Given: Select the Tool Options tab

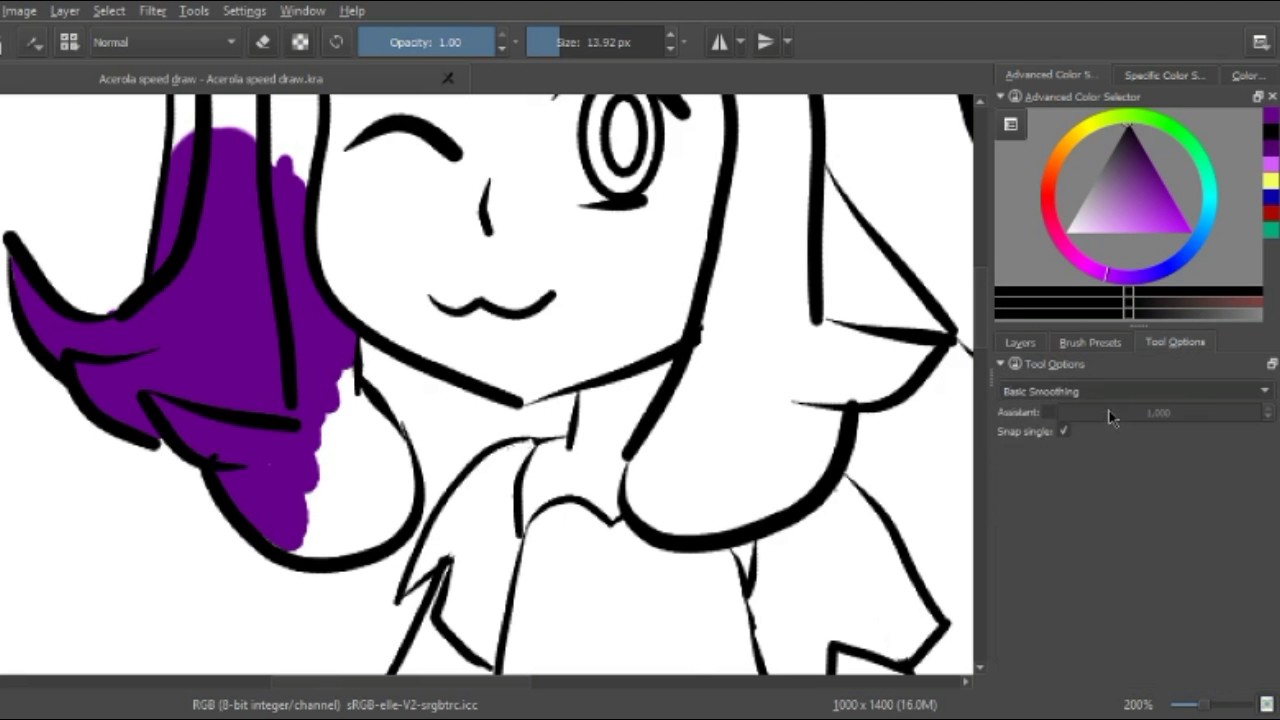Looking at the screenshot, I should pyautogui.click(x=1175, y=342).
